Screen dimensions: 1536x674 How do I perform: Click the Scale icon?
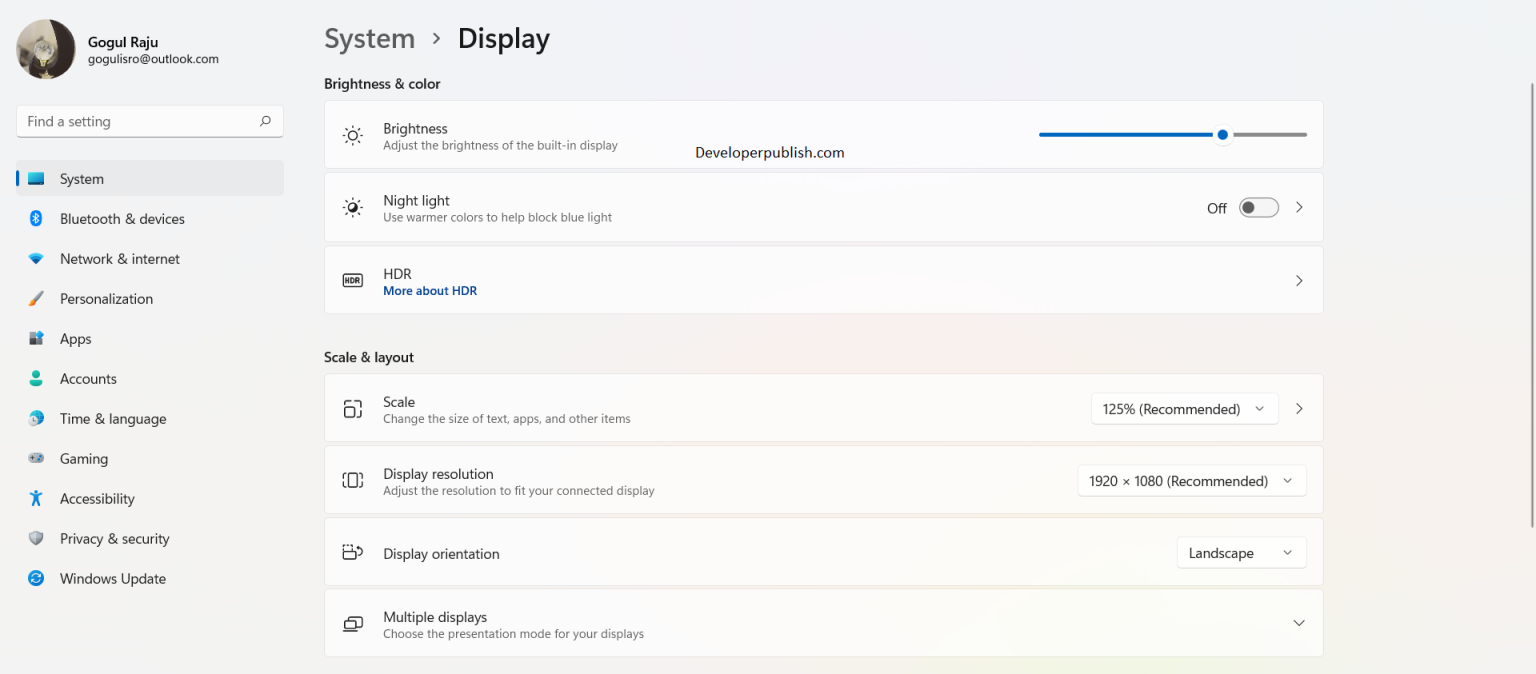(352, 408)
